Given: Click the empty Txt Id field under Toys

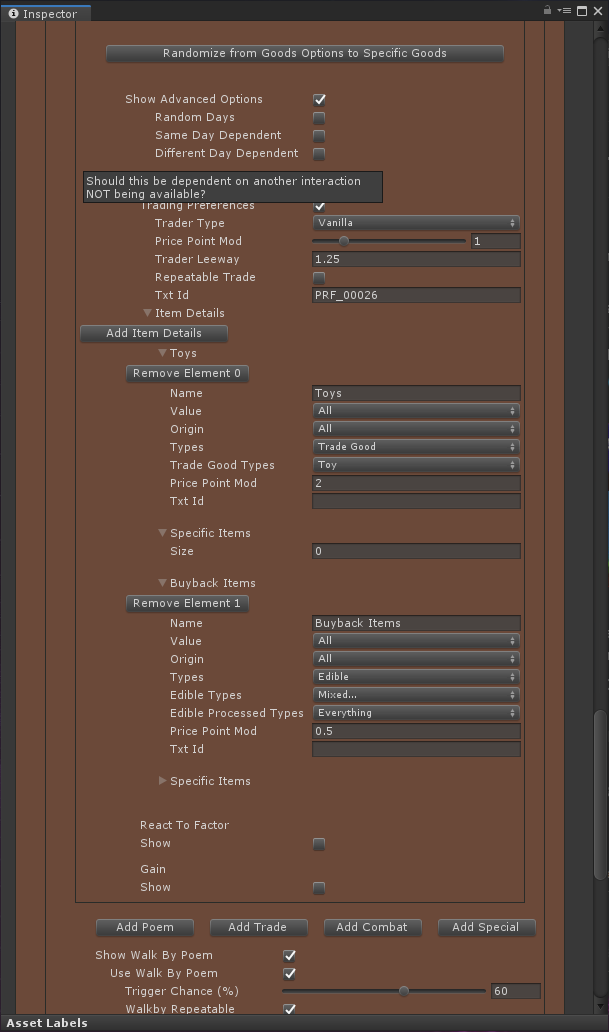Looking at the screenshot, I should [416, 502].
